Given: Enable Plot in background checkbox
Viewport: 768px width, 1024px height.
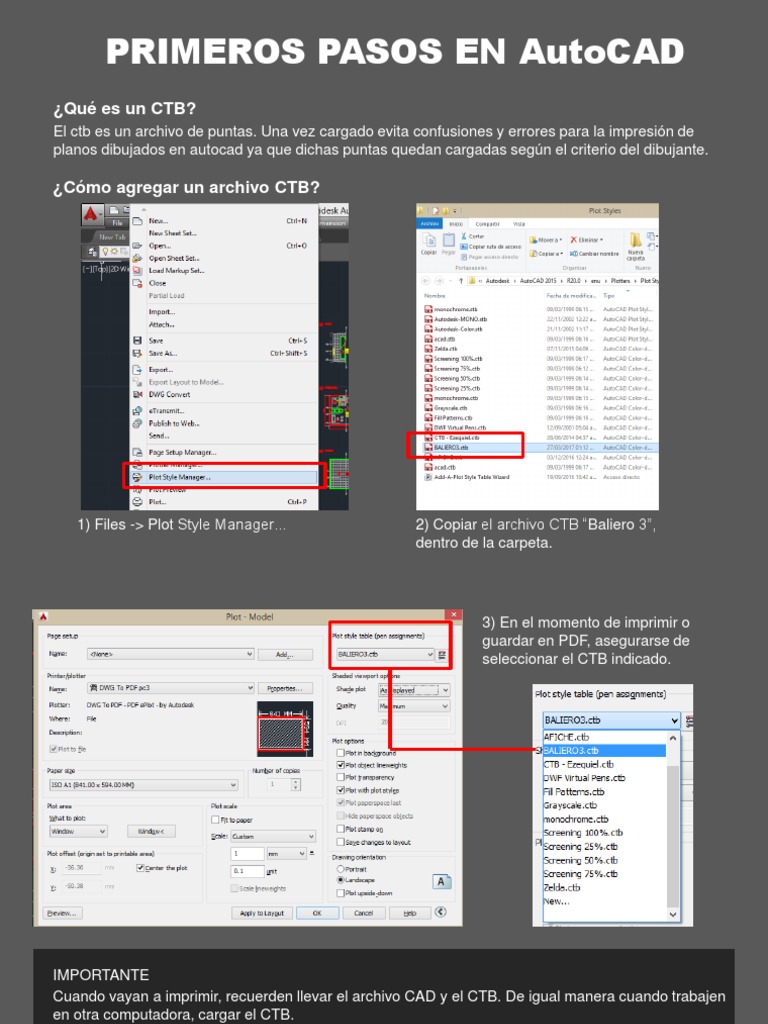Looking at the screenshot, I should (x=340, y=753).
